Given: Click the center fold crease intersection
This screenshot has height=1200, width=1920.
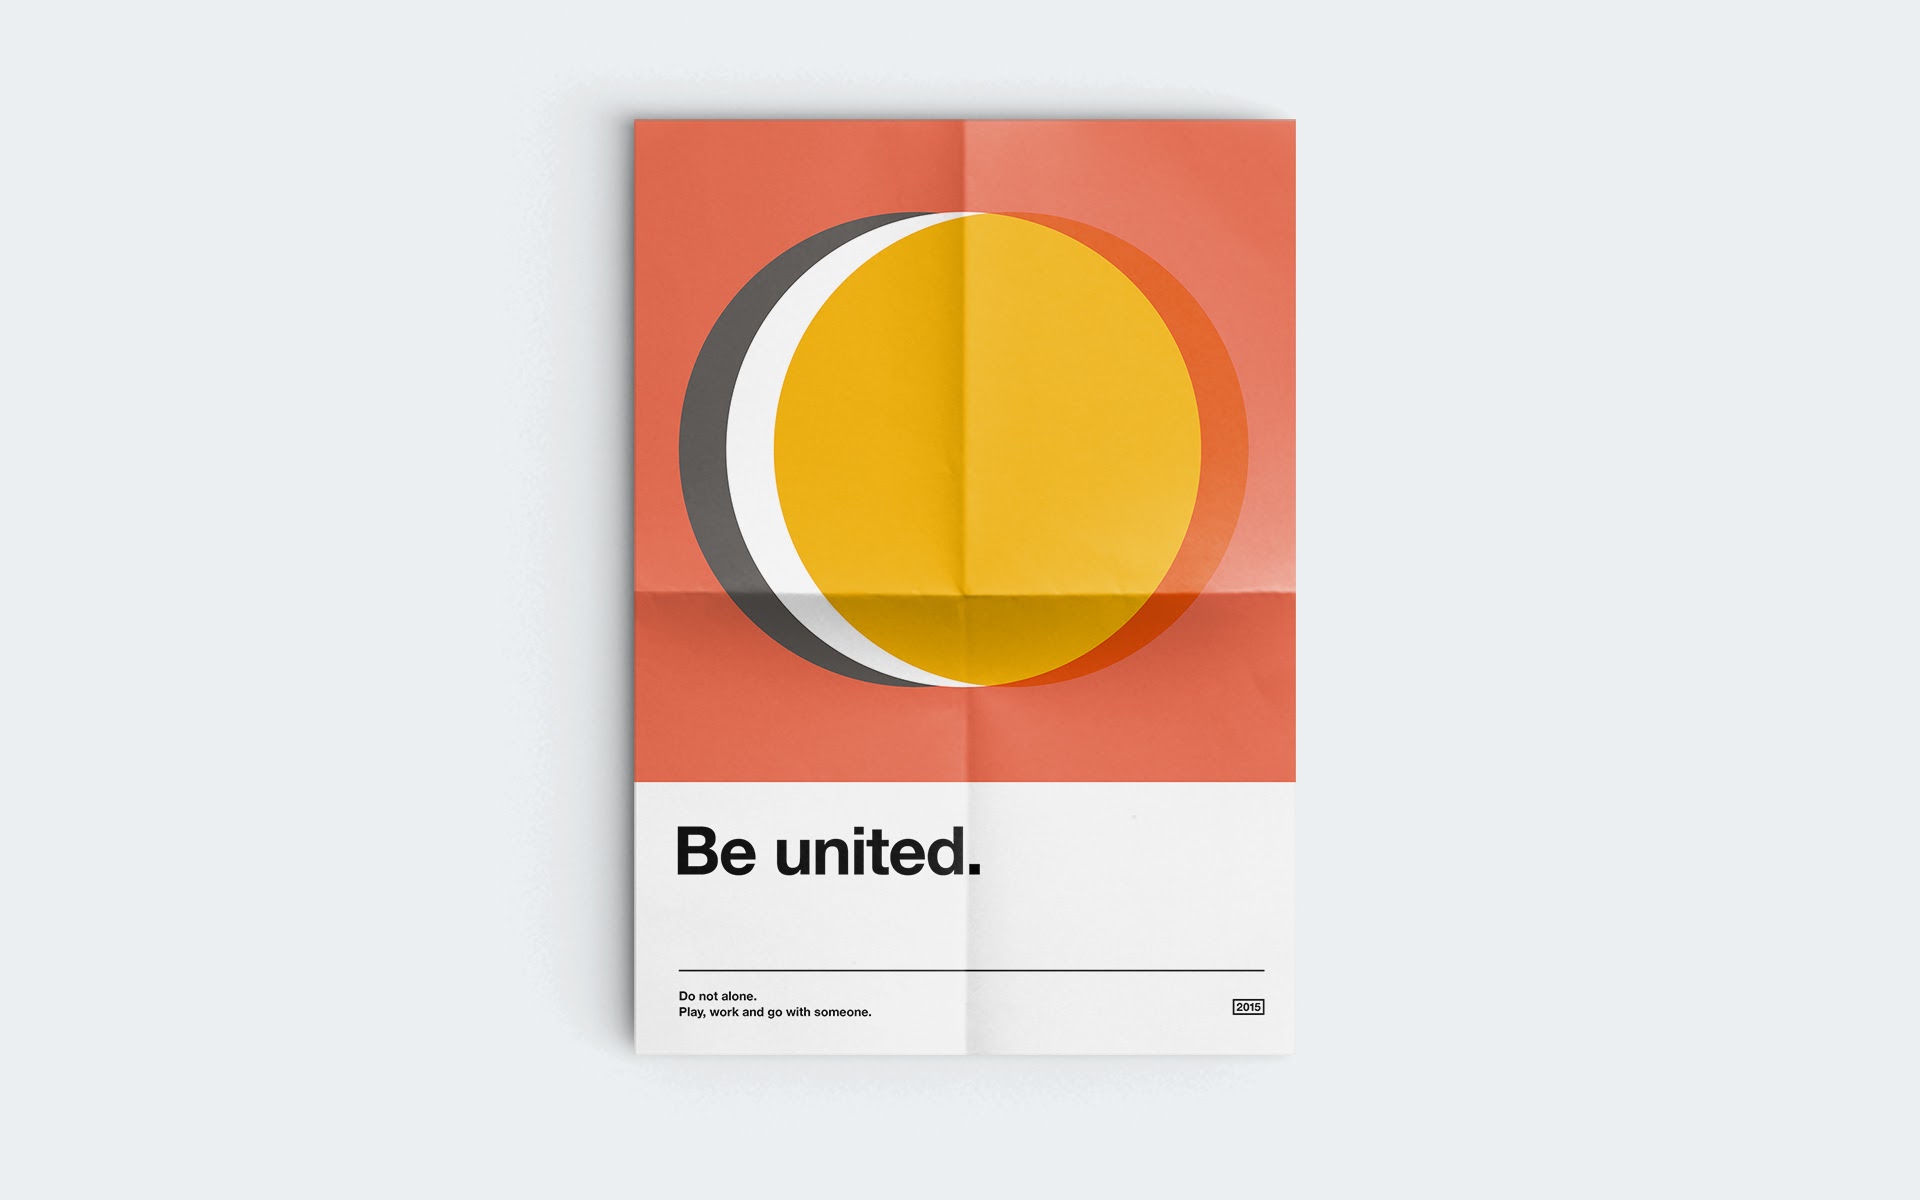Looking at the screenshot, I should 965,596.
